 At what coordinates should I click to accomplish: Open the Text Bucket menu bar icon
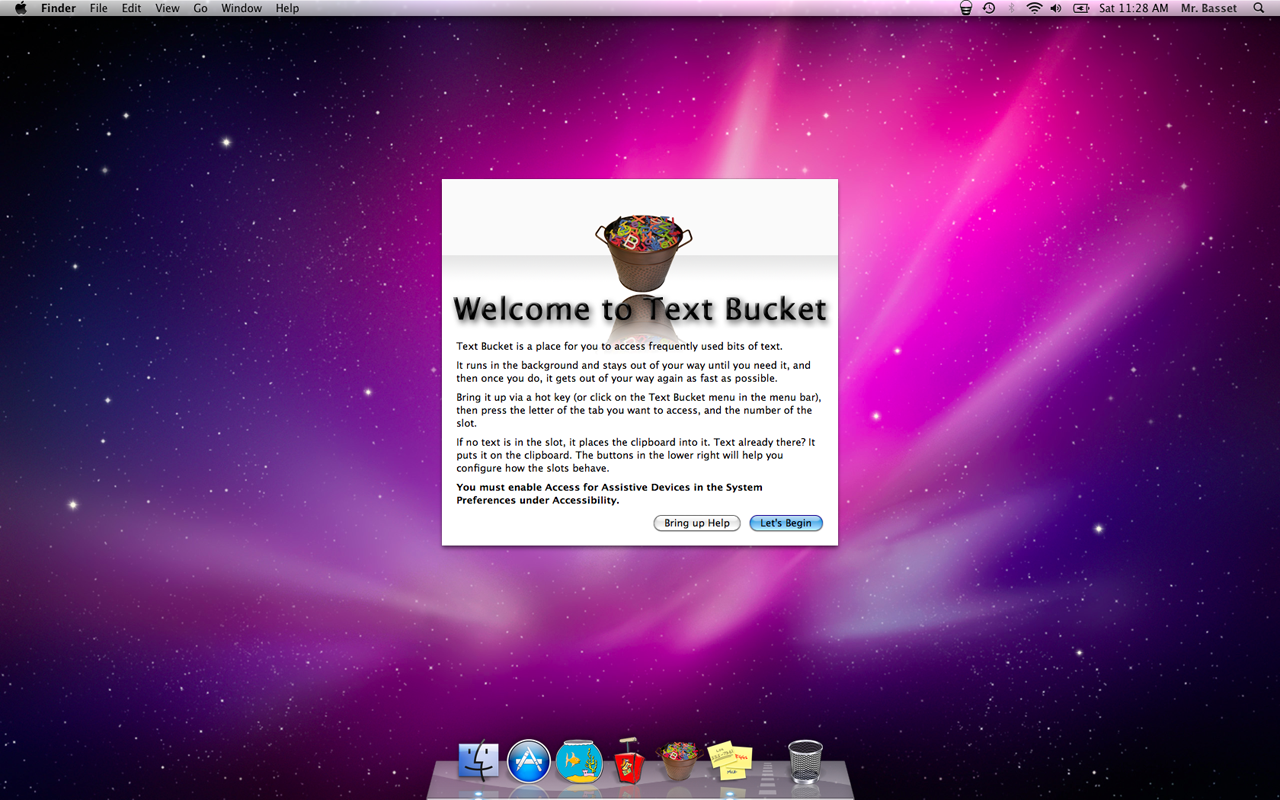point(965,8)
